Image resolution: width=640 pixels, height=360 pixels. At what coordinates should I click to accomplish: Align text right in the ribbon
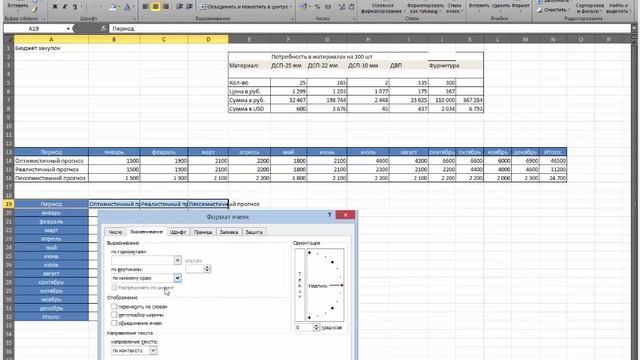166,7
